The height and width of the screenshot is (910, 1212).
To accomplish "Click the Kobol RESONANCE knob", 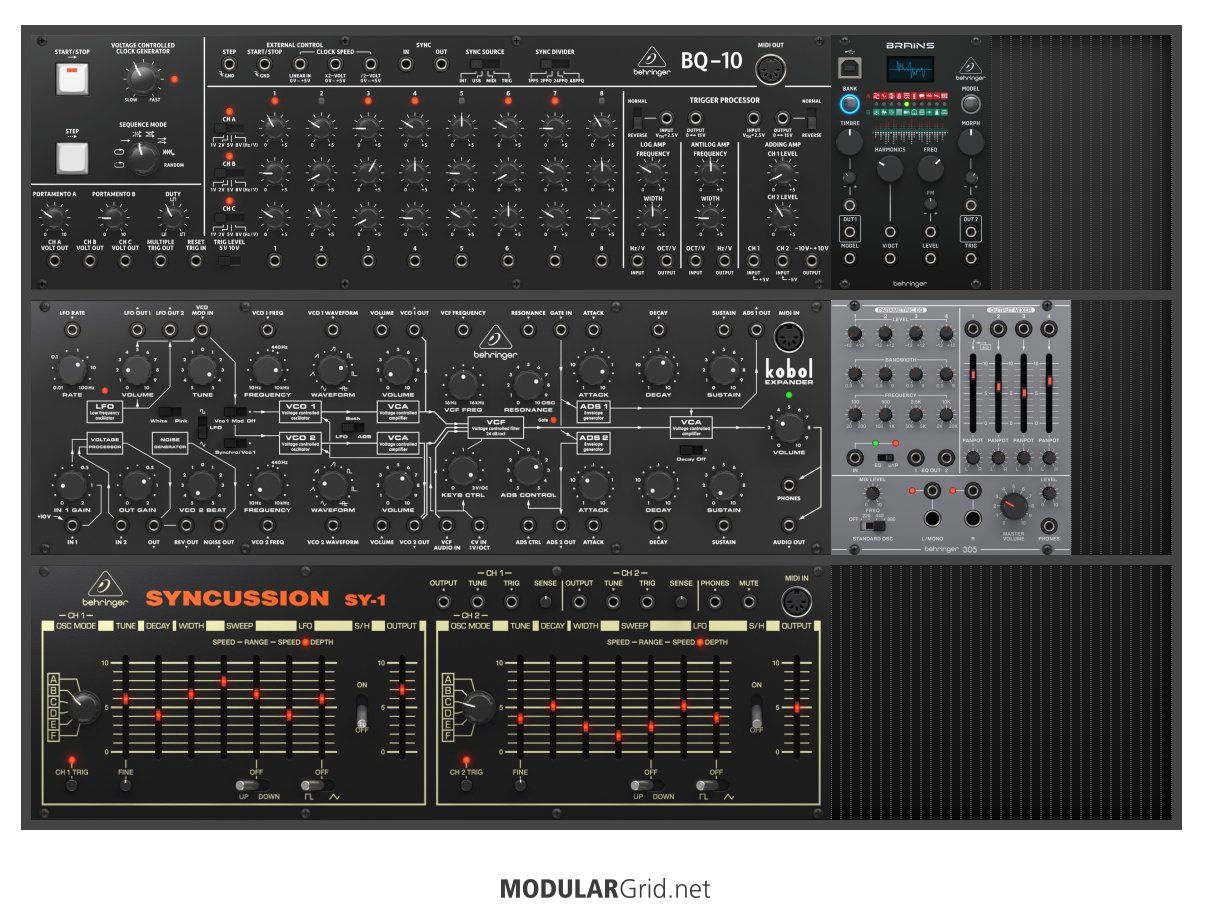I will pos(528,385).
